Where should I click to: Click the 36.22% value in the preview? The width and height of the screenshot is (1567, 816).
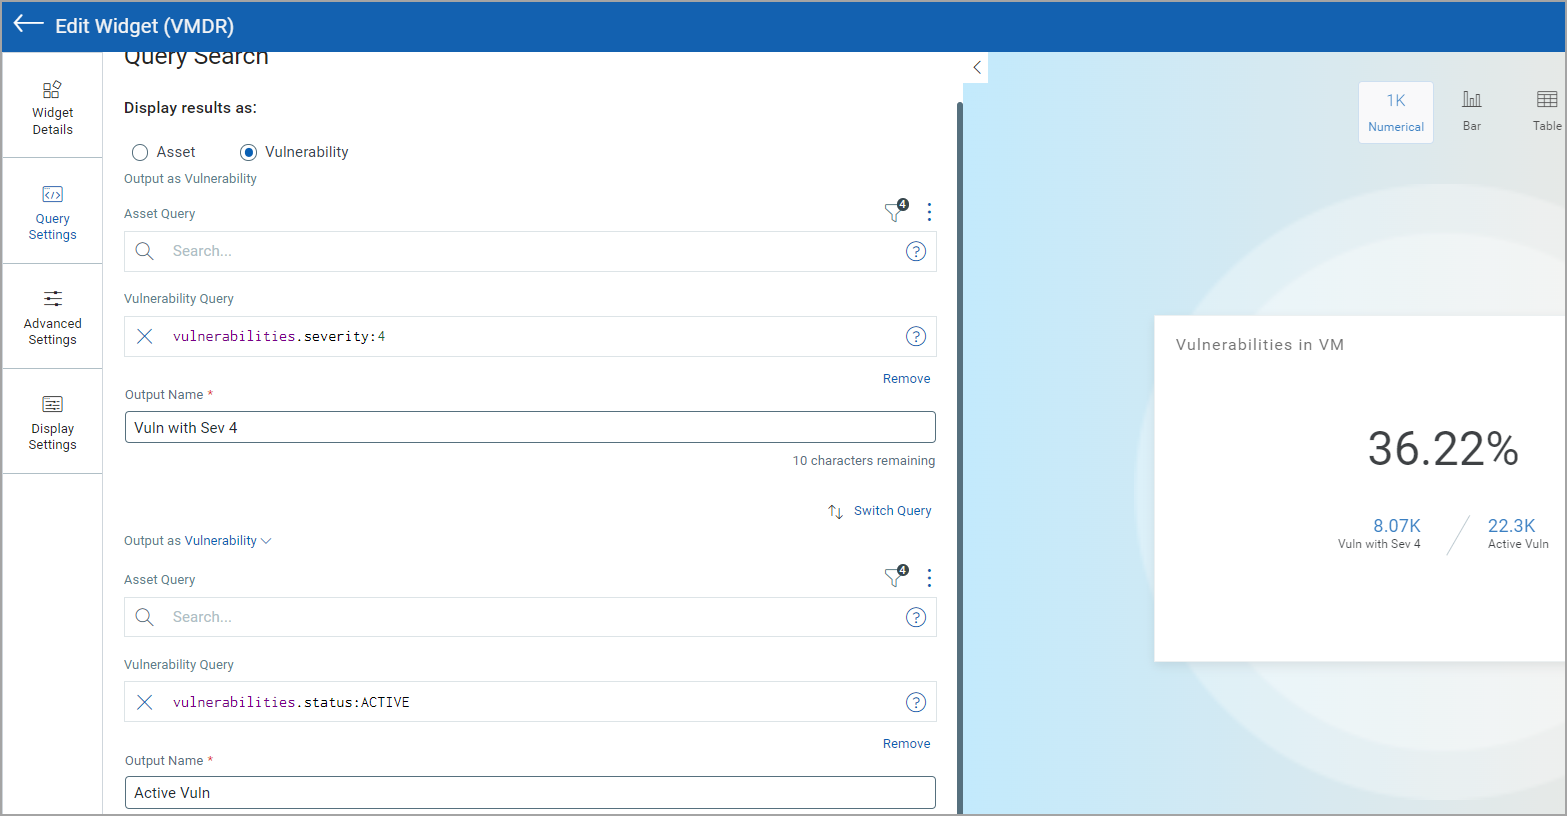point(1443,448)
